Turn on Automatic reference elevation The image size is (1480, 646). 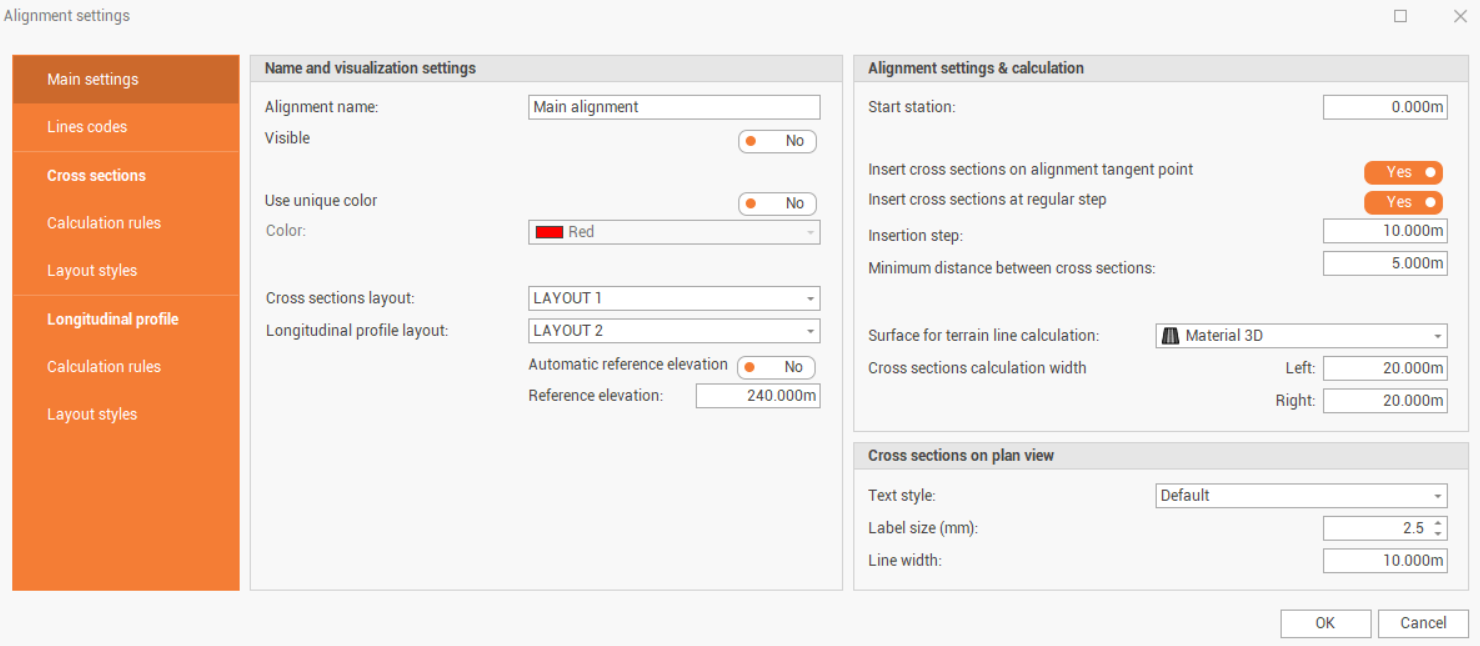(x=777, y=367)
